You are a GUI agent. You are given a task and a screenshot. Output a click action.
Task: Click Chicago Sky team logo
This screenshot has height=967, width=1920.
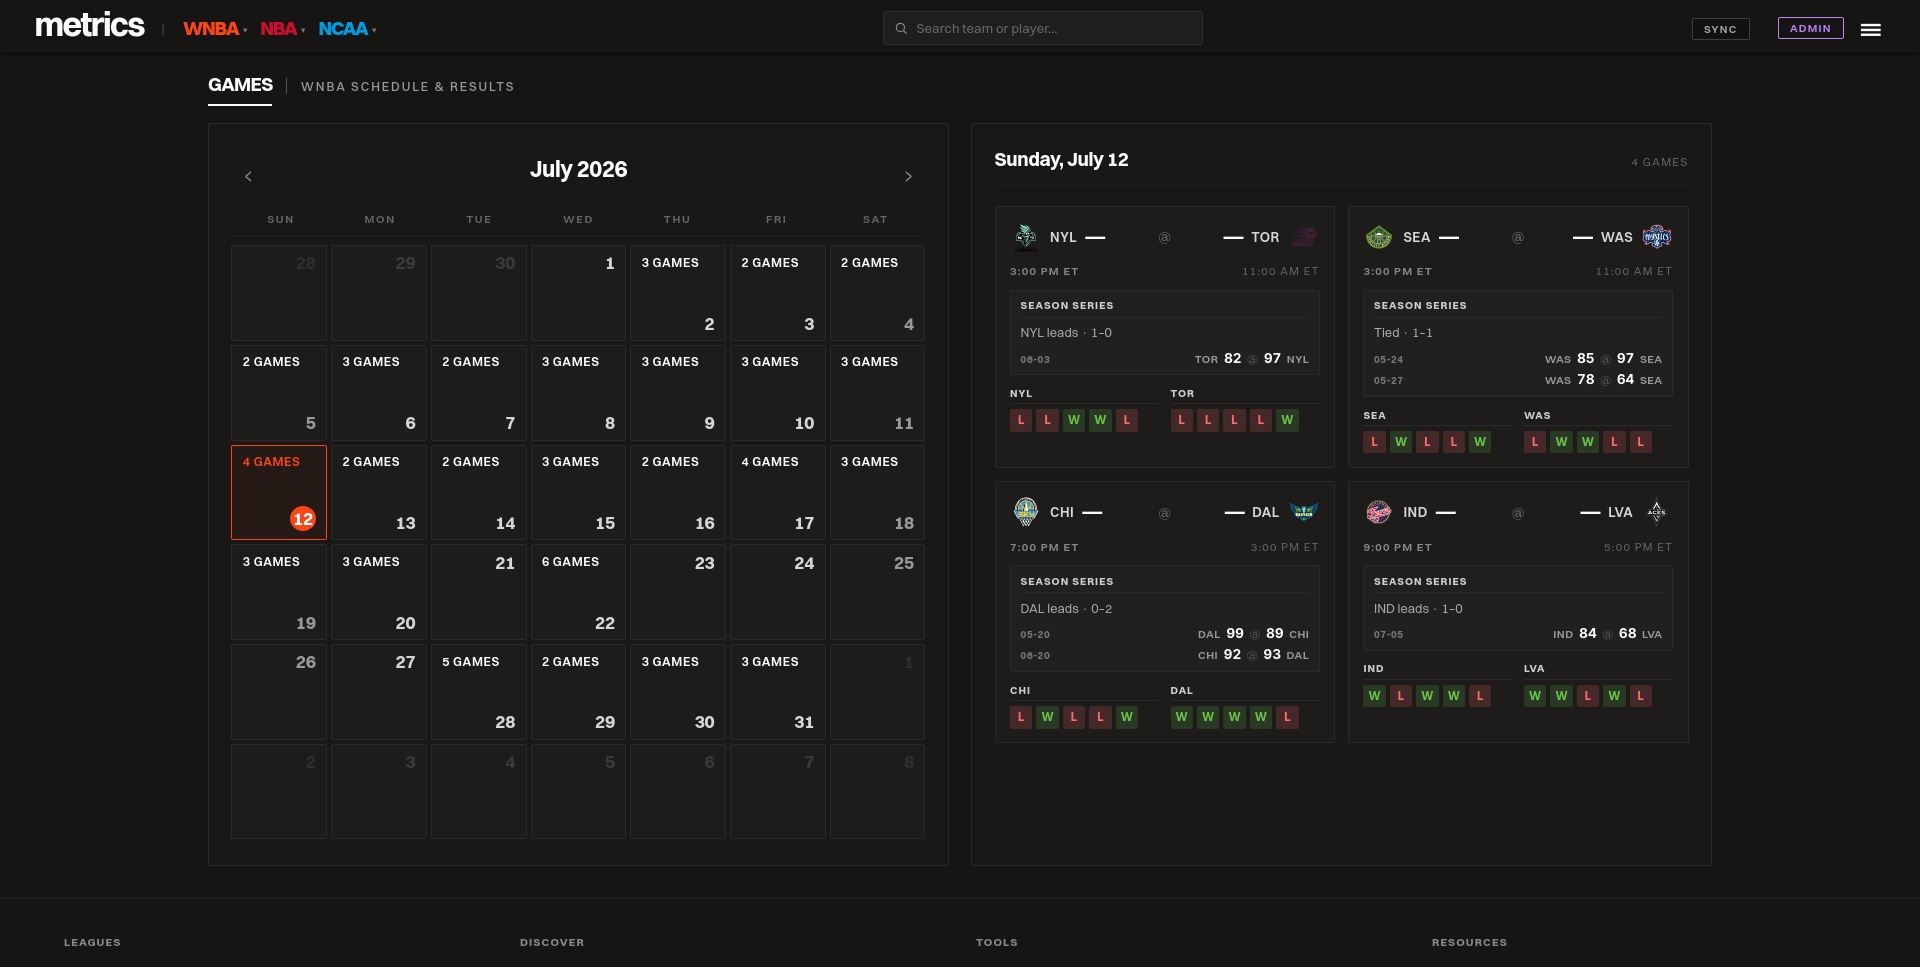[x=1026, y=512]
